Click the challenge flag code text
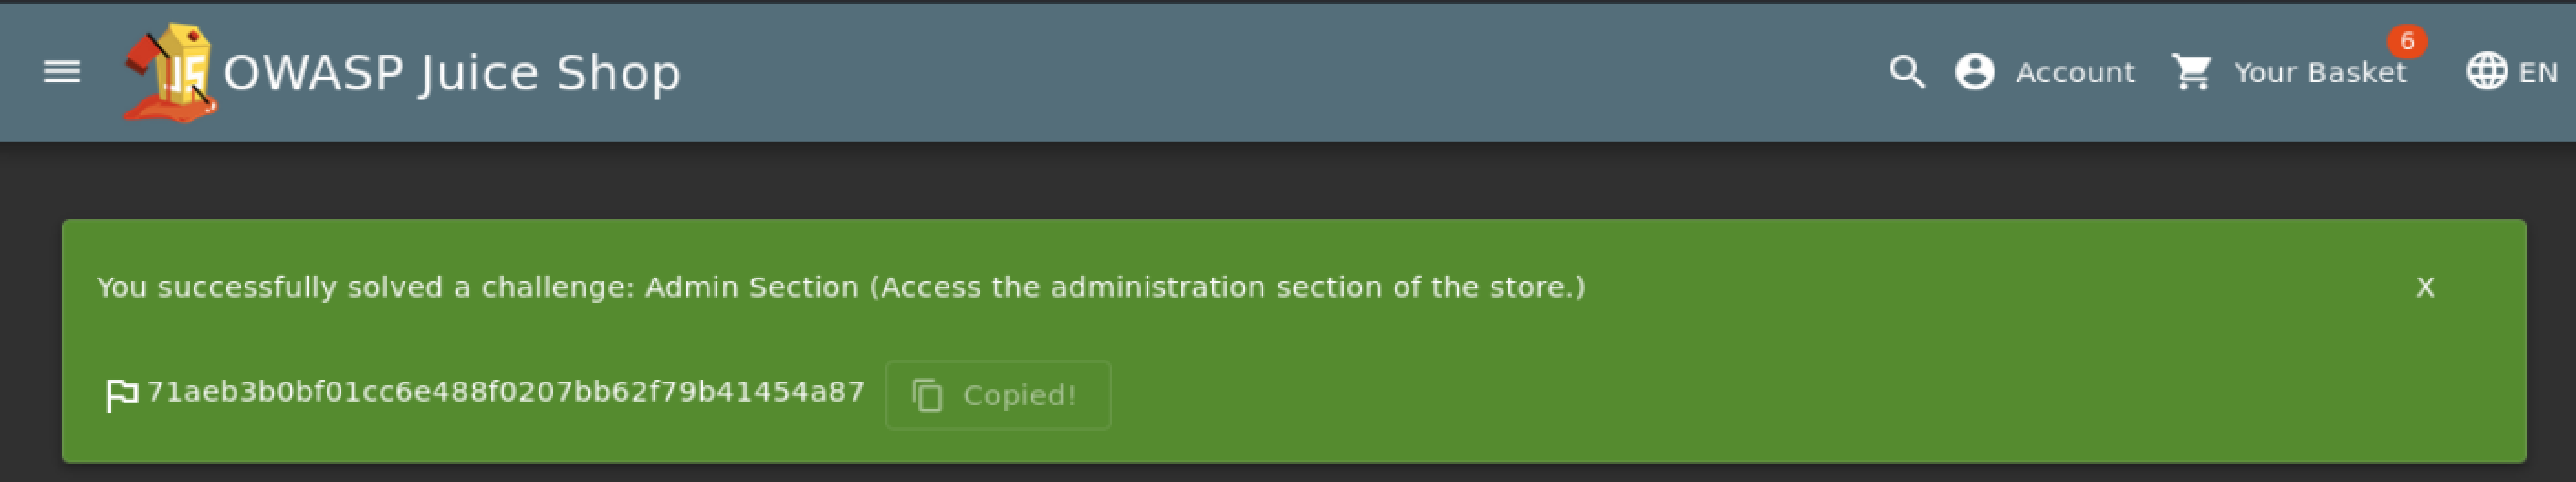 pyautogui.click(x=505, y=392)
